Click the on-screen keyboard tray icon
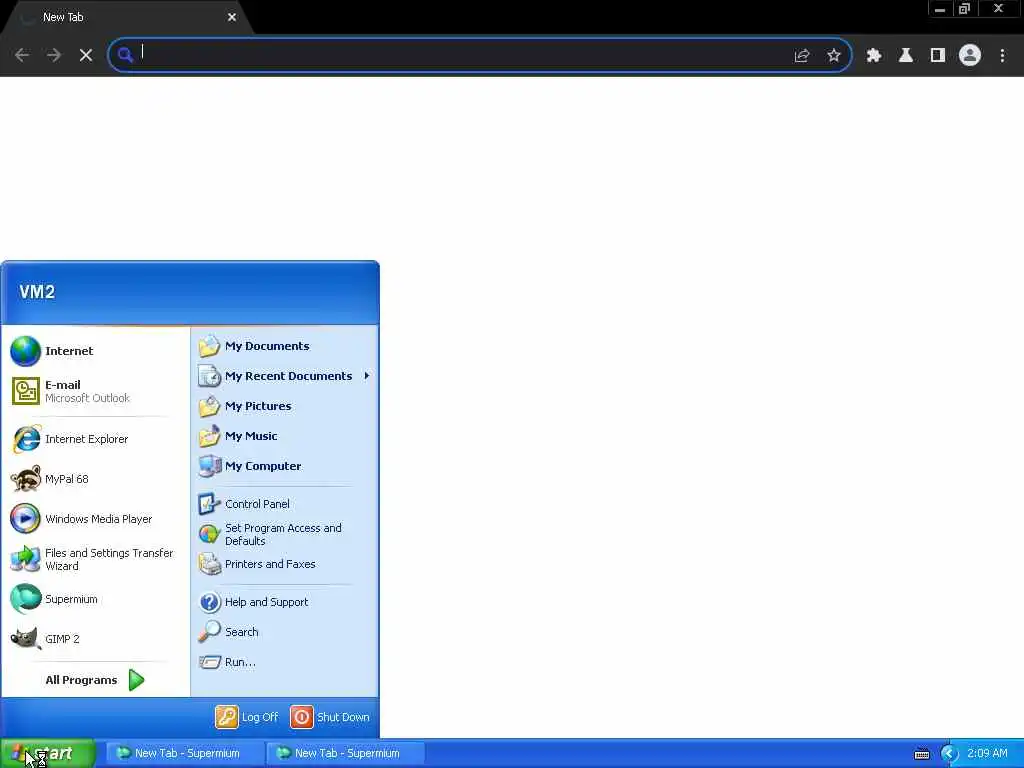 pyautogui.click(x=922, y=754)
